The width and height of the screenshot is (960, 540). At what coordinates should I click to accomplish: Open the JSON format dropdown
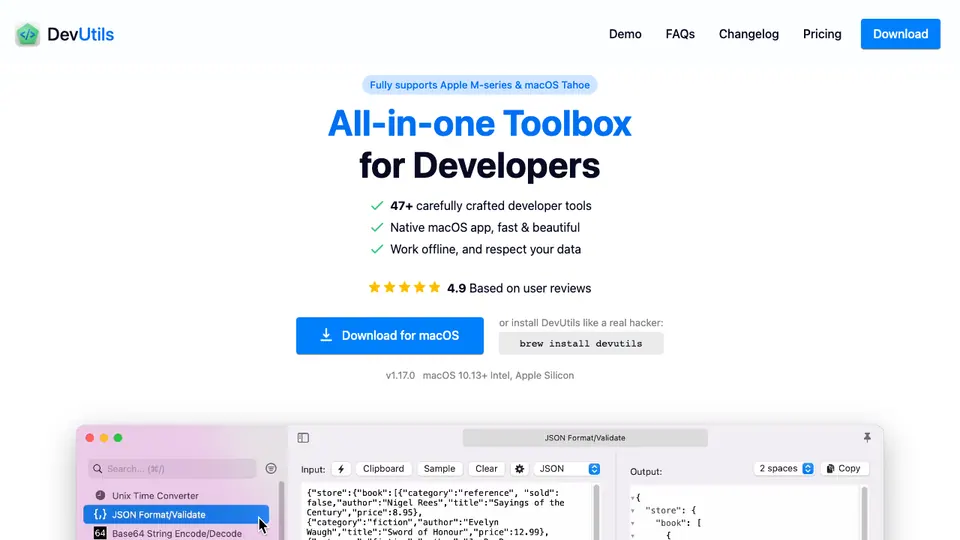click(567, 469)
